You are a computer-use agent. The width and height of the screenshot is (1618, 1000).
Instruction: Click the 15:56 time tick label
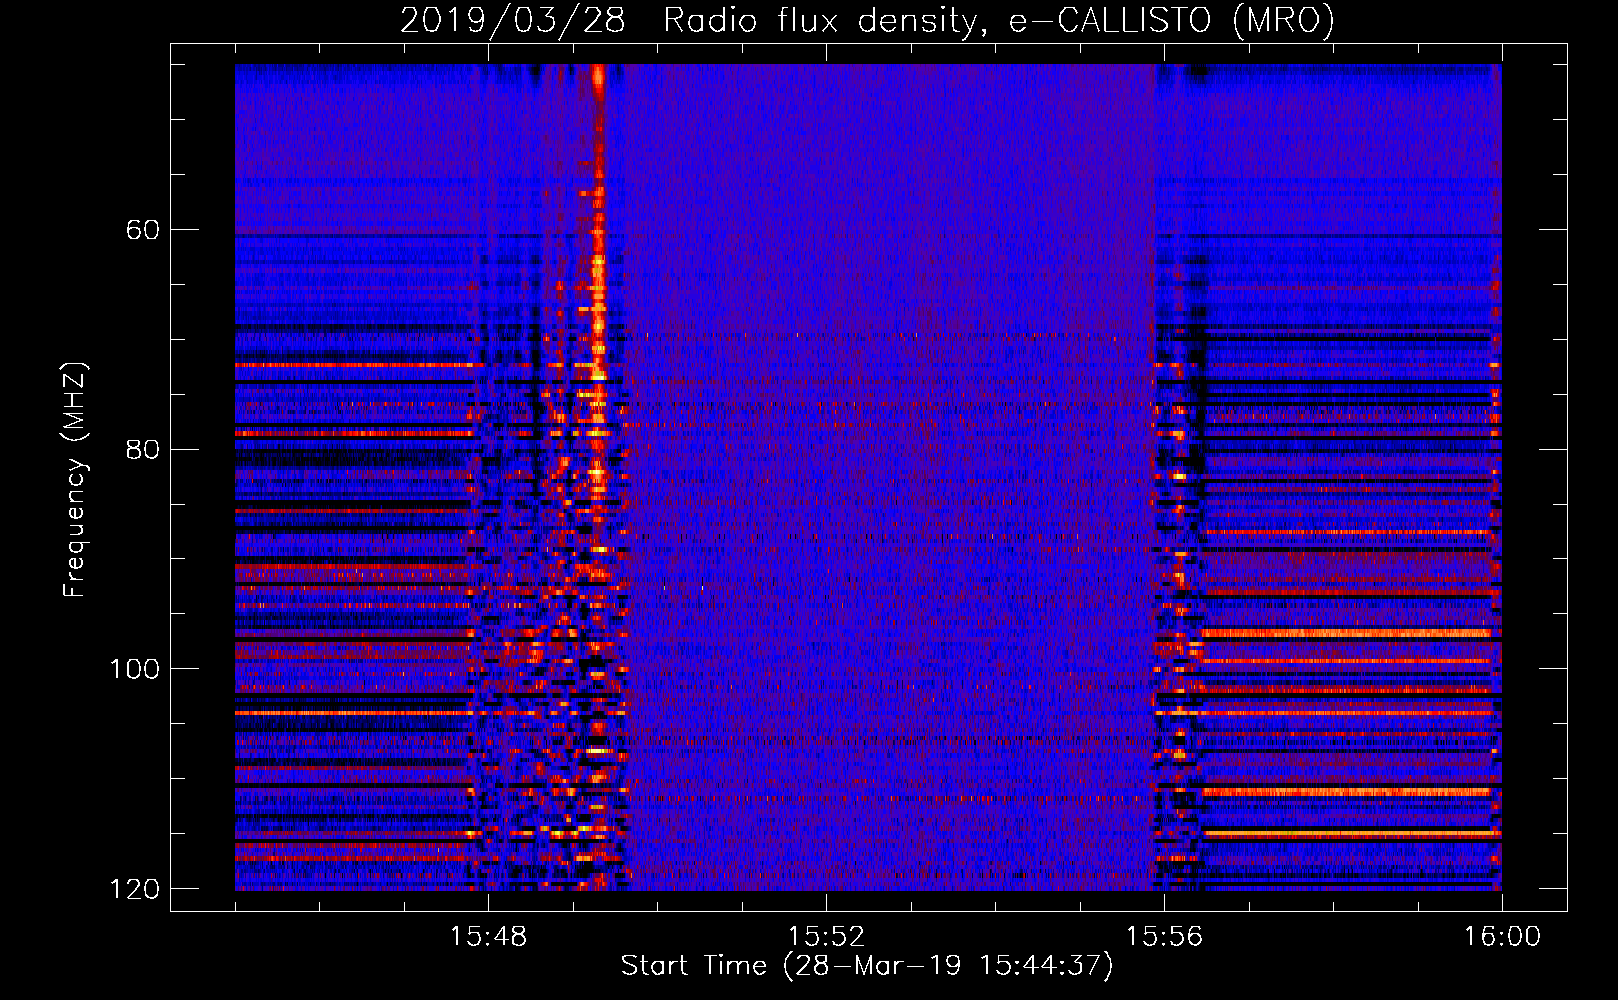pos(1164,937)
